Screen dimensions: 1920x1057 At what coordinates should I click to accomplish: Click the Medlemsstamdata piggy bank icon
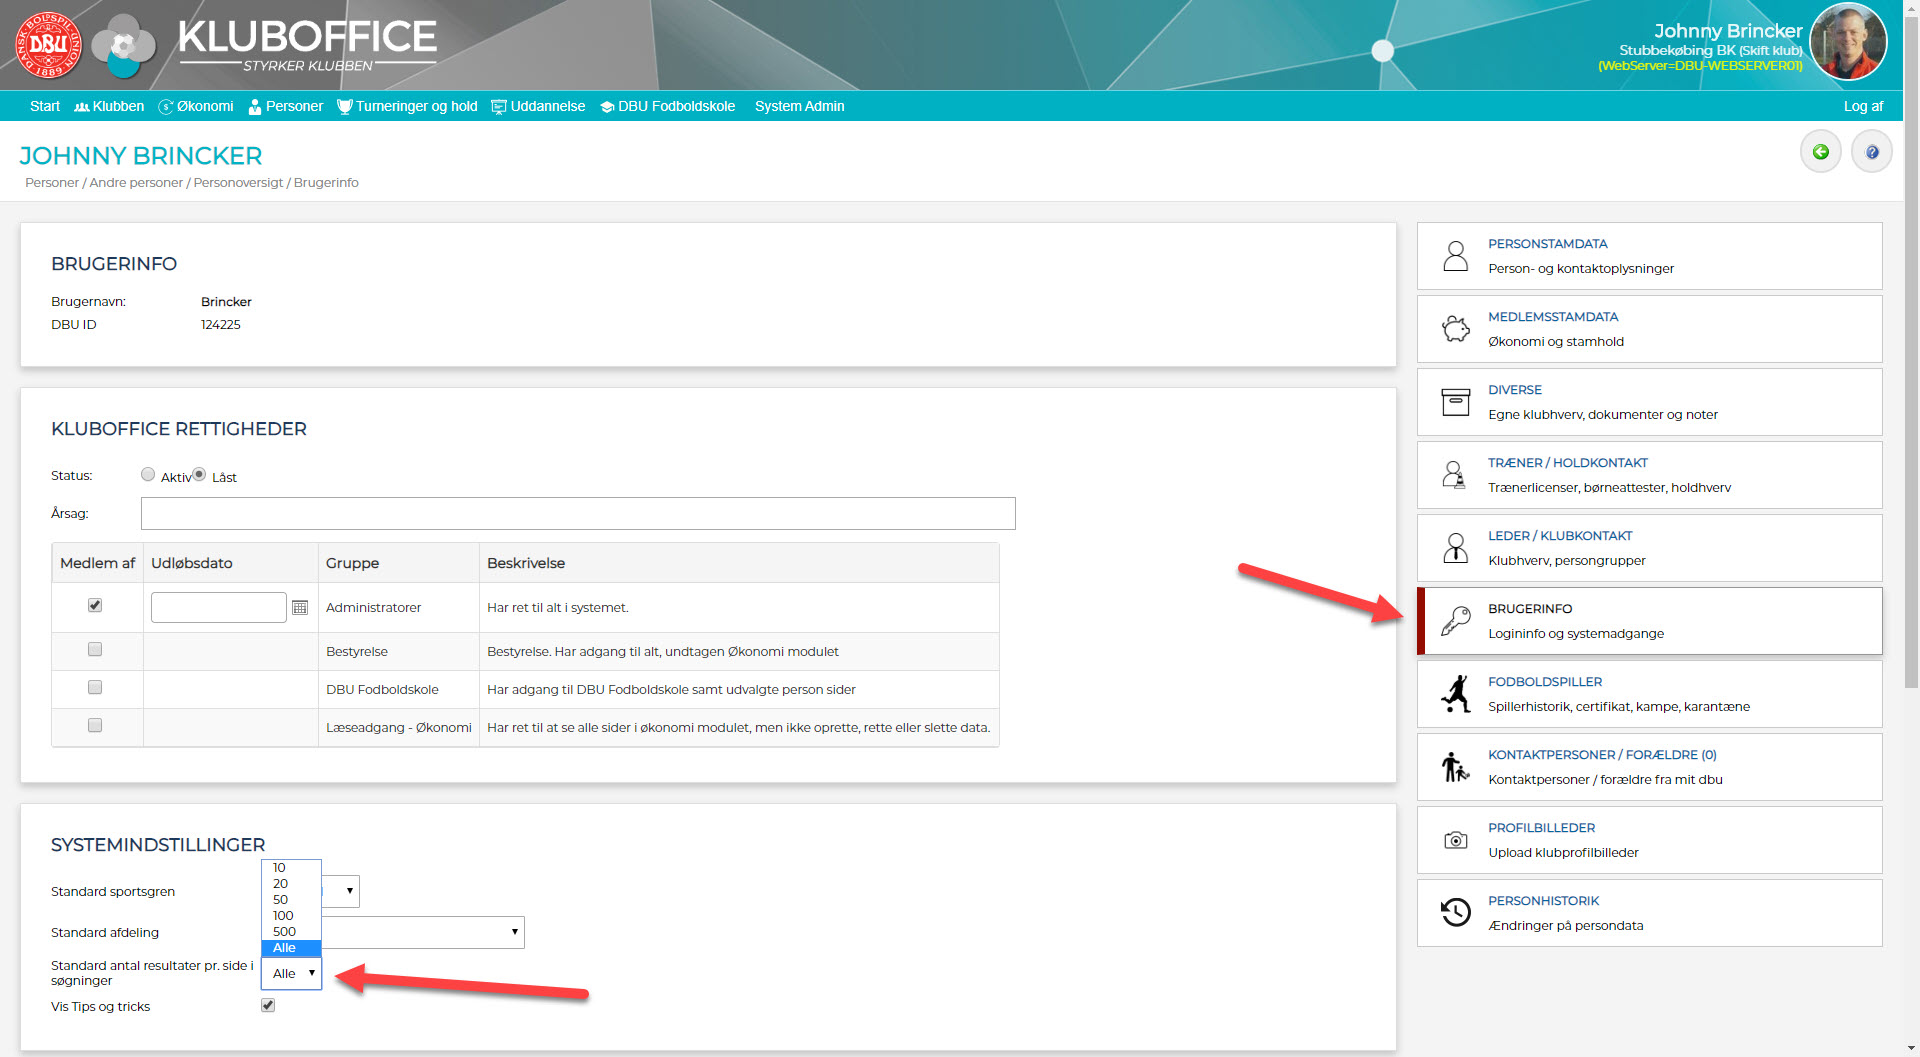pos(1456,329)
